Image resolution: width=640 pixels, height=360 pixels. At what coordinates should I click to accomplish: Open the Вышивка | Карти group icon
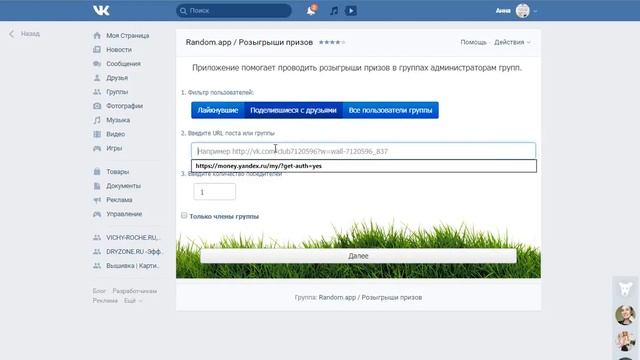pos(97,266)
